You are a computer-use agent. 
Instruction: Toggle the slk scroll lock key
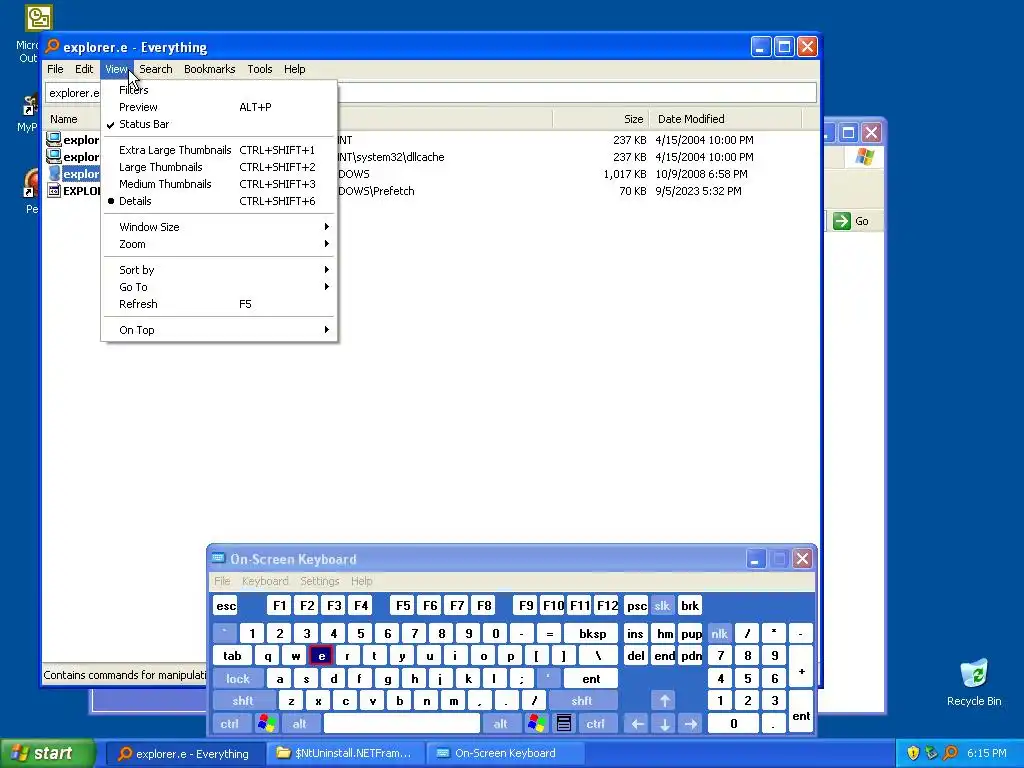pos(662,606)
